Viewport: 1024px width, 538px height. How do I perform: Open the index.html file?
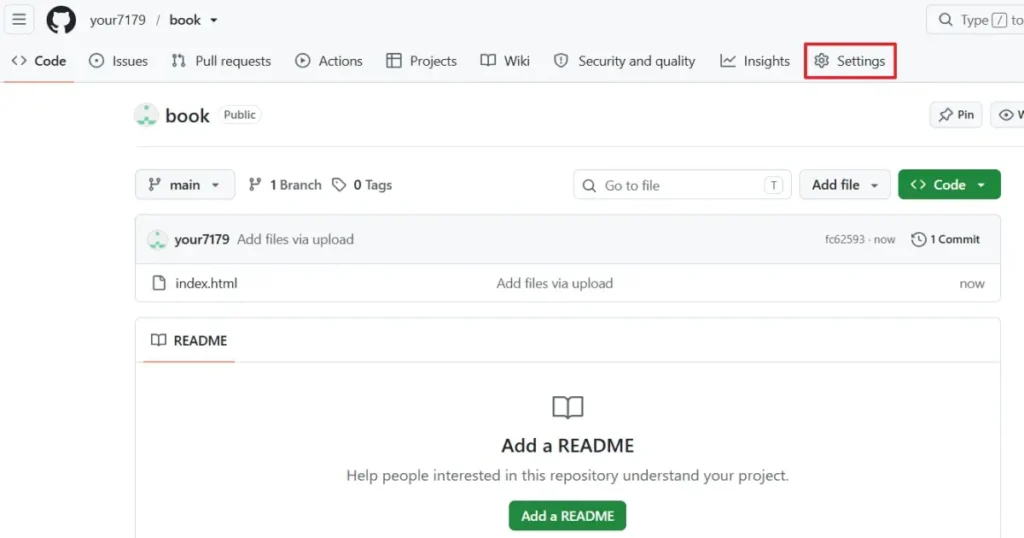(x=206, y=283)
